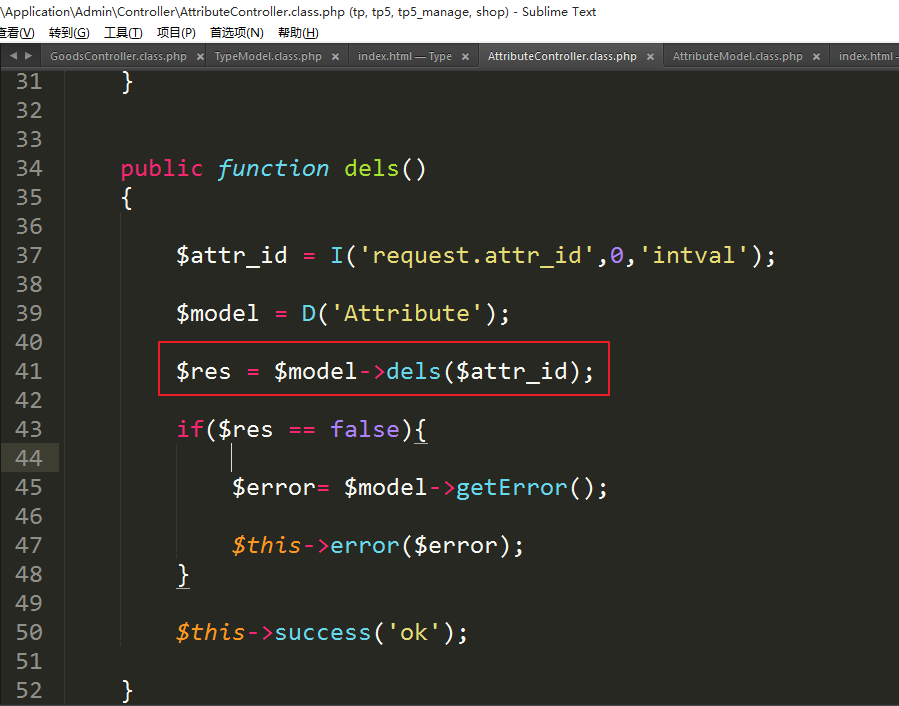Close the TypeModel.class.php tab
Viewport: 899px width, 706px height.
335,57
